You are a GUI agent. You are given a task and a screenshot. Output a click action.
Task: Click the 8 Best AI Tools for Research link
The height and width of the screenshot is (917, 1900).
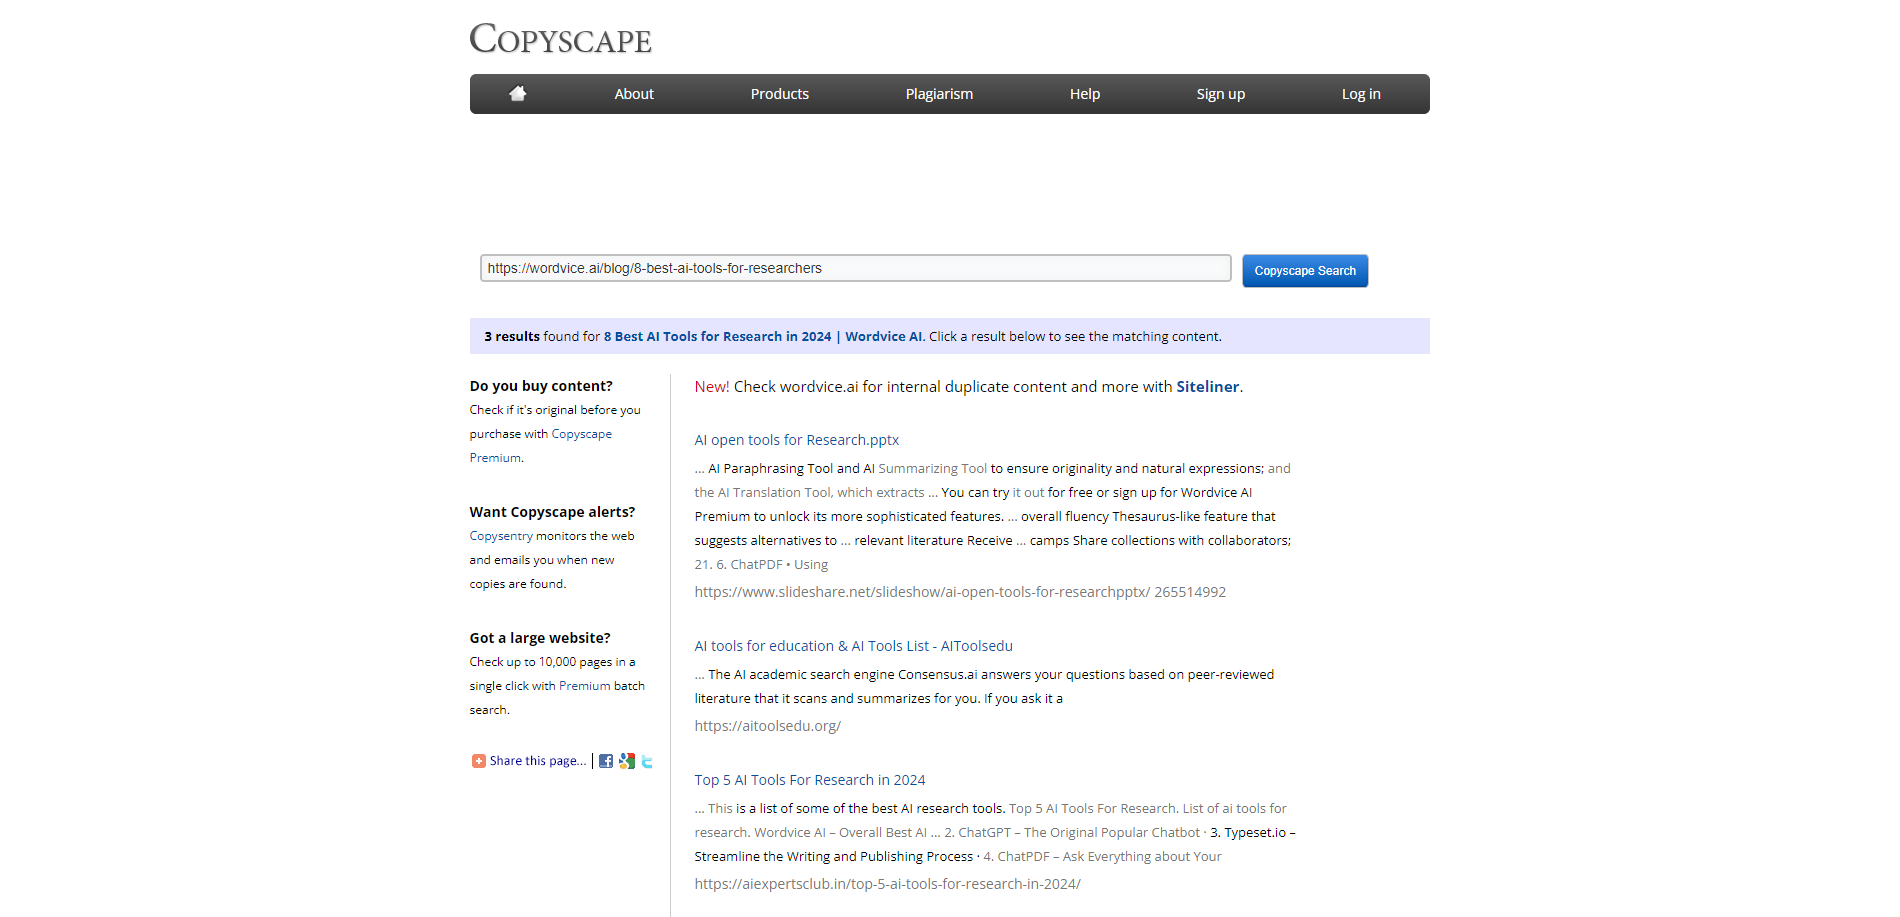(x=763, y=336)
